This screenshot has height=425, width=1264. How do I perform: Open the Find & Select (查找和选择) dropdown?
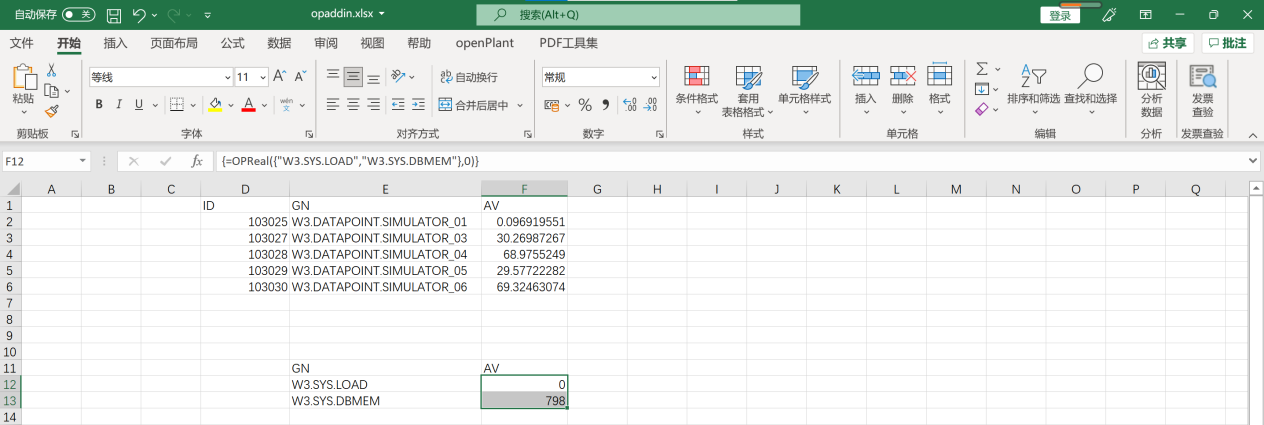1090,89
